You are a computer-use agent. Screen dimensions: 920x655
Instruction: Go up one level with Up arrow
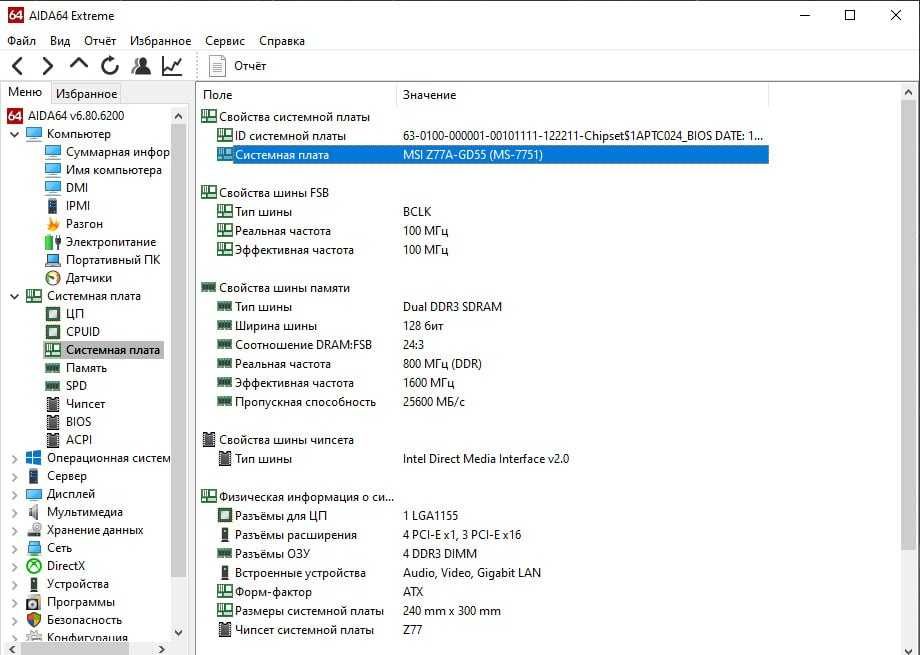coord(79,63)
